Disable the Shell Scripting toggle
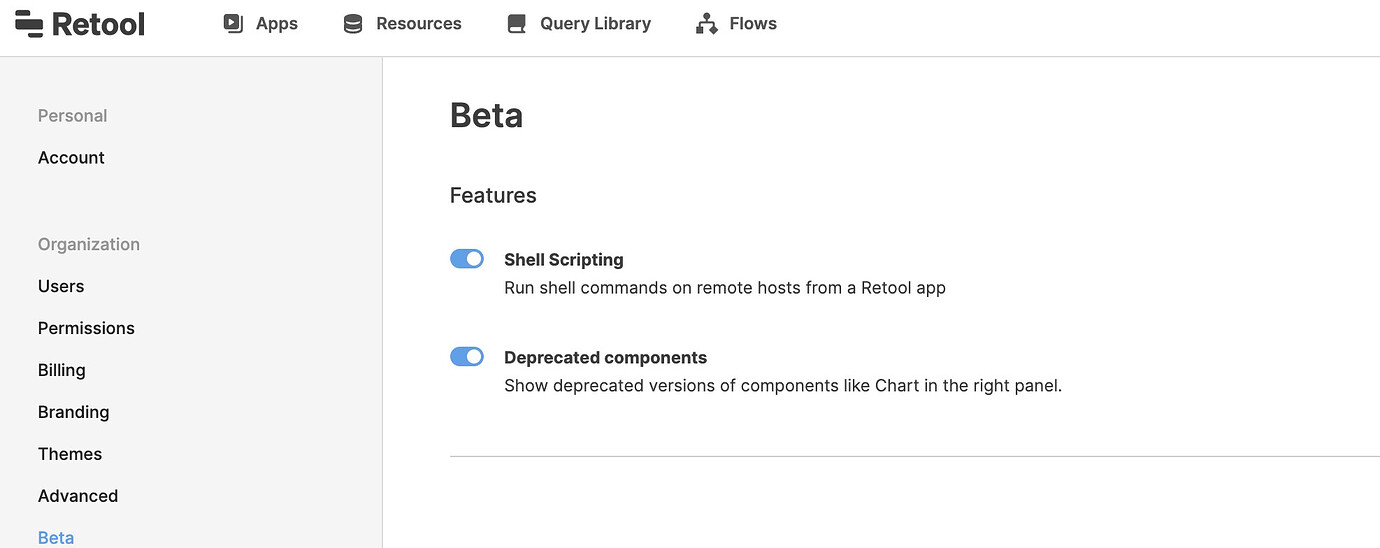Screen dimensions: 1380x548 tap(467, 259)
